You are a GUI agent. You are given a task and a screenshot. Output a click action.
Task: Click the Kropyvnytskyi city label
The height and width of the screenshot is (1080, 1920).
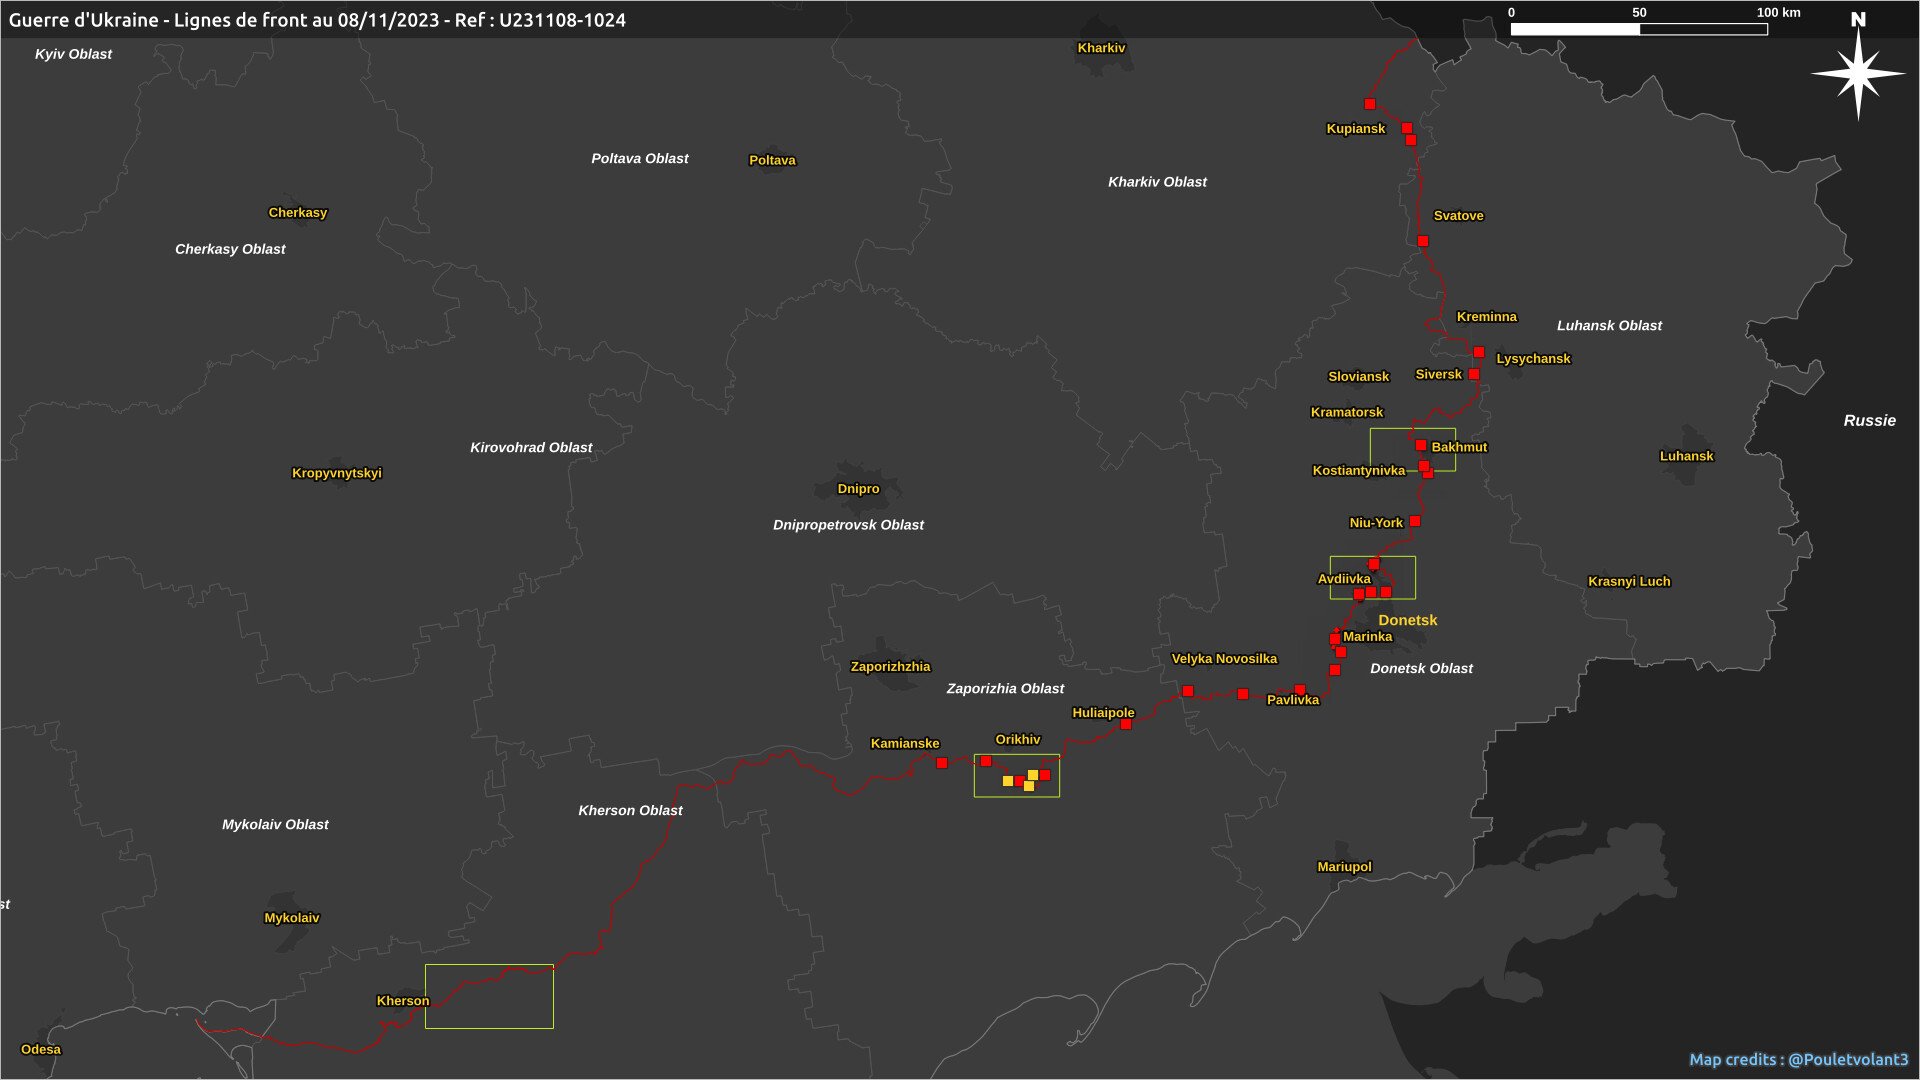[337, 472]
